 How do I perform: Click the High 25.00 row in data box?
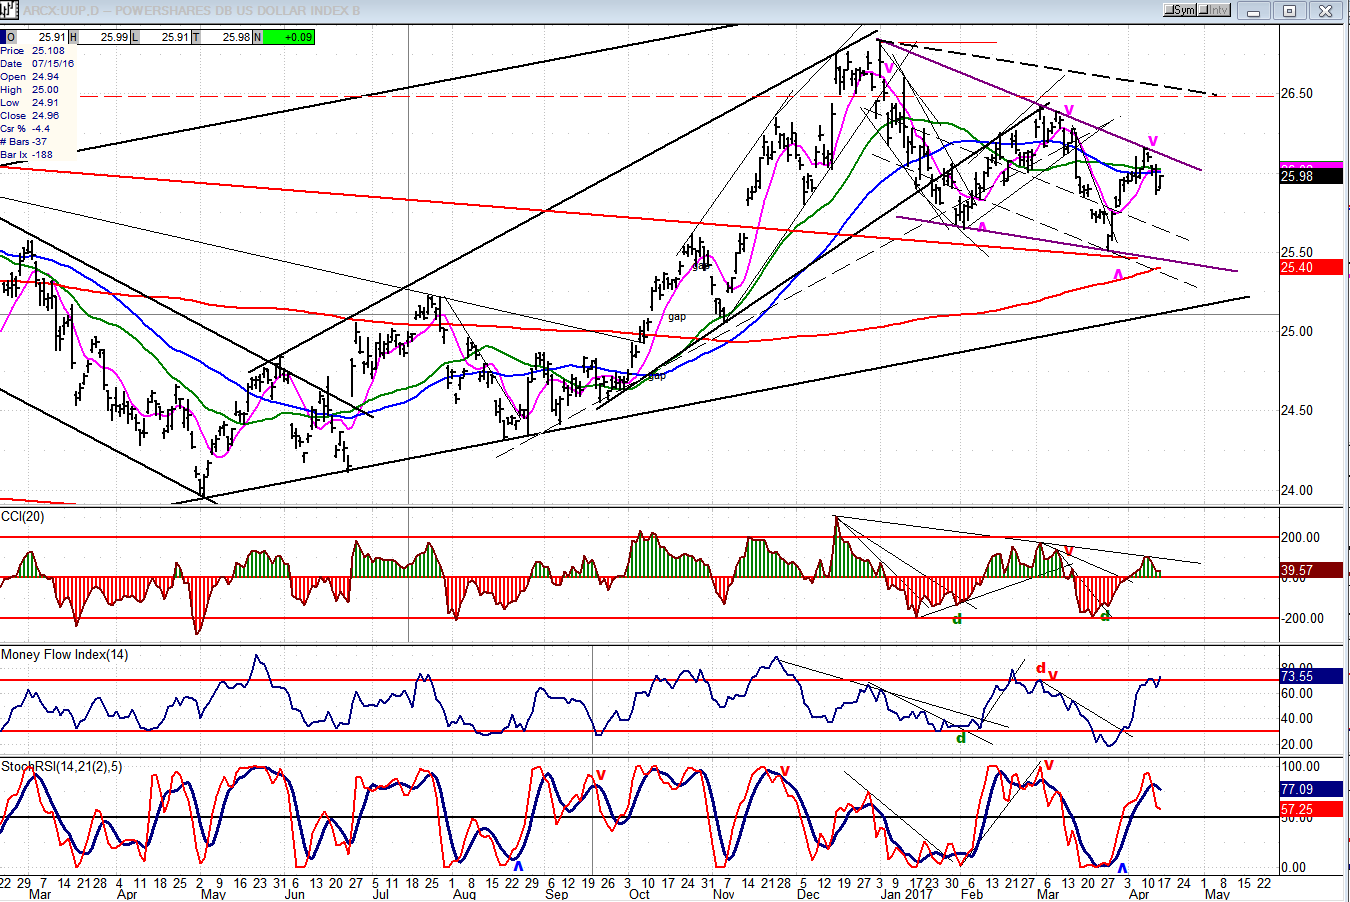pyautogui.click(x=37, y=90)
